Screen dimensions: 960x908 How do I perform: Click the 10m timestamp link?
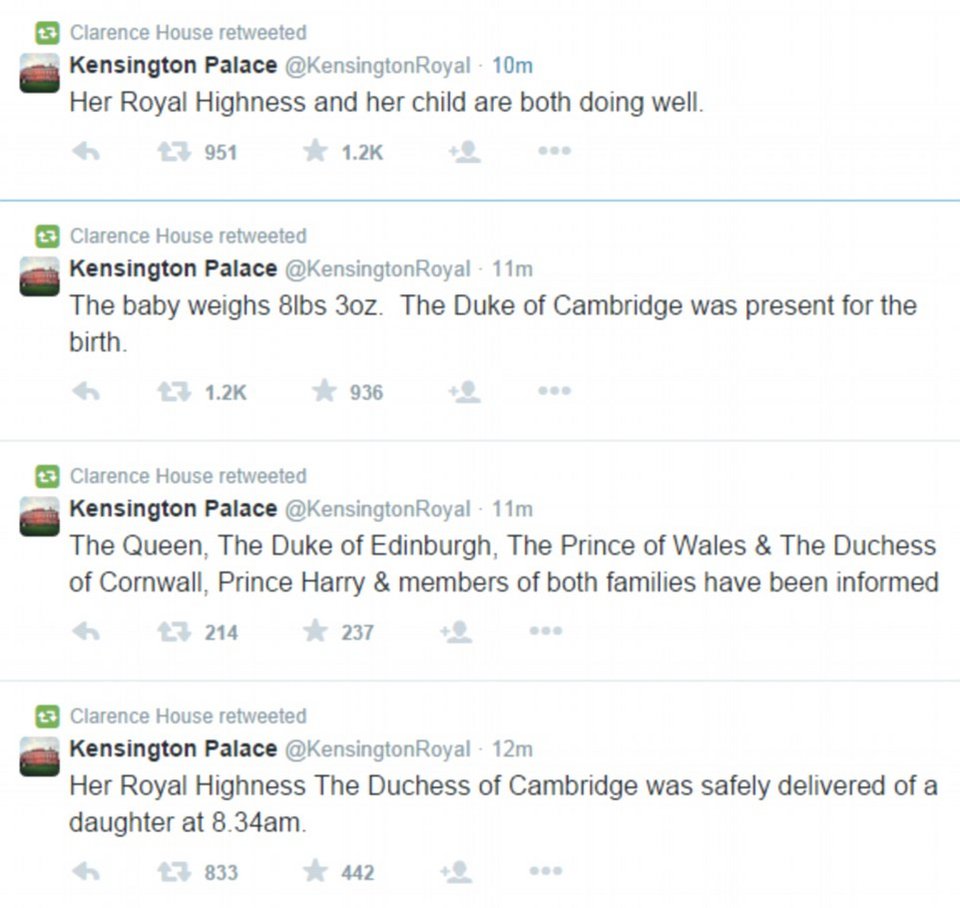(x=512, y=66)
